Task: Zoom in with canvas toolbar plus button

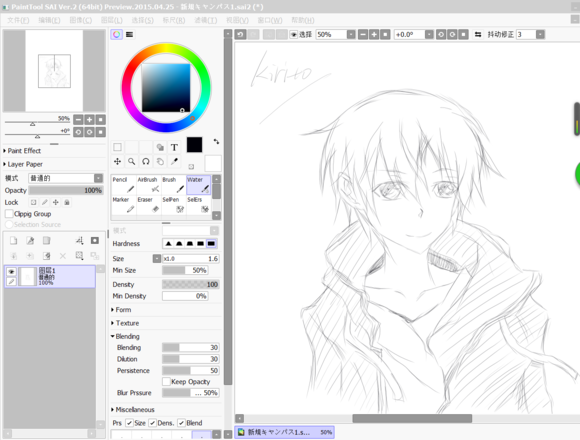Action: pos(374,34)
